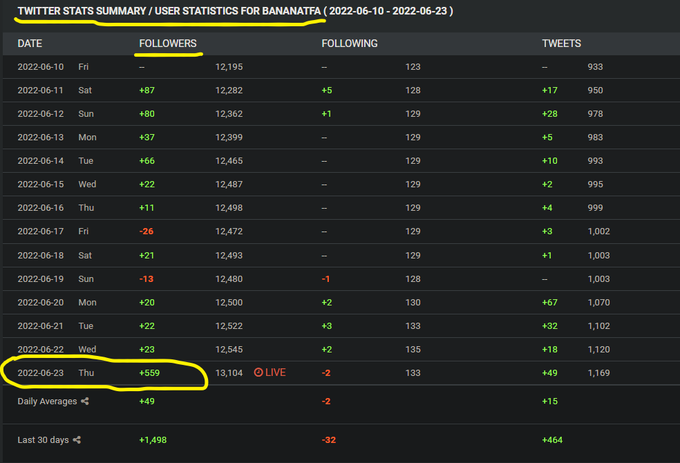Click the -32 following 30-day total
The width and height of the screenshot is (680, 463).
click(329, 440)
